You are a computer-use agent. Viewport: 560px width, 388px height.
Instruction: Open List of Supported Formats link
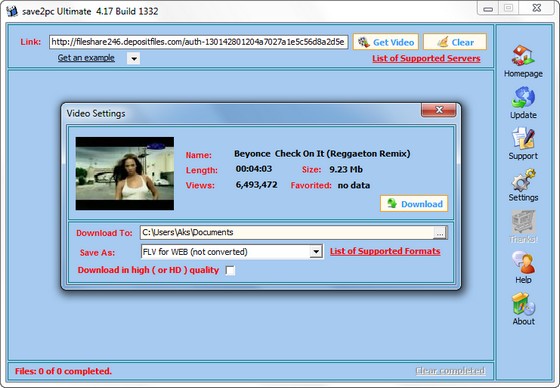385,251
